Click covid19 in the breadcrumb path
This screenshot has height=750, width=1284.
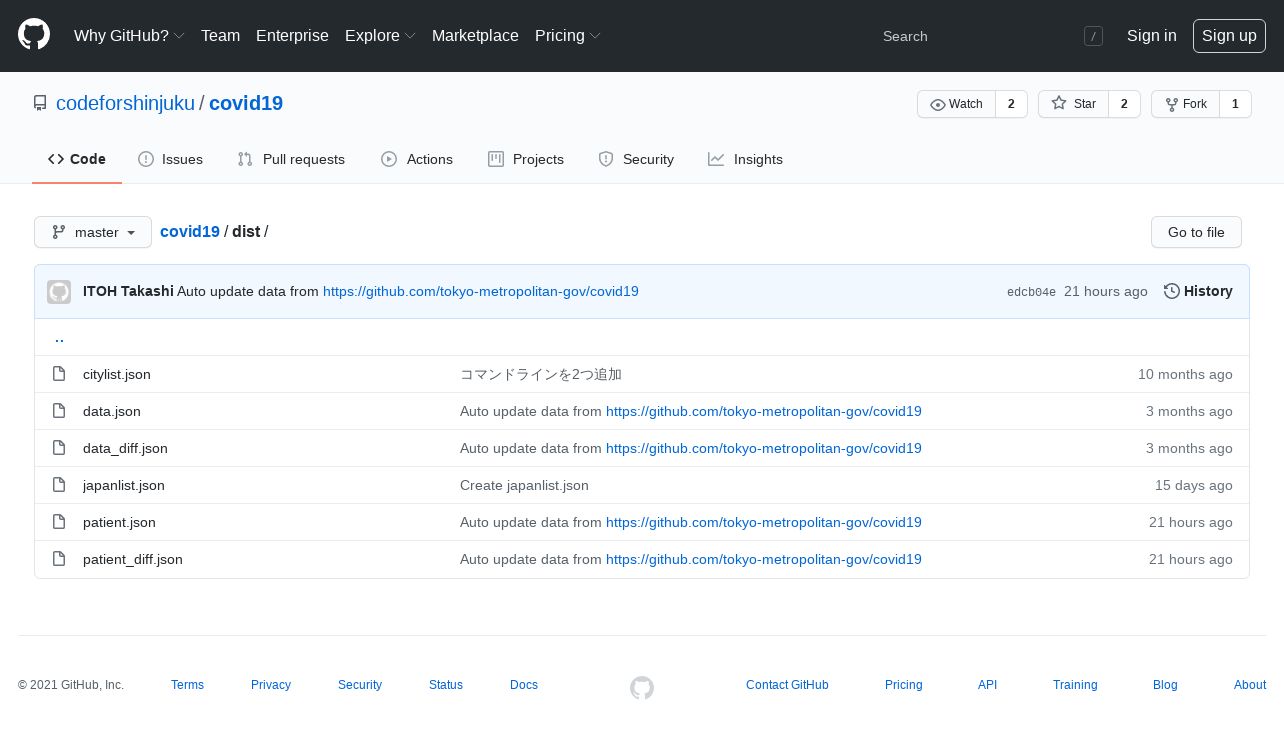(x=190, y=232)
